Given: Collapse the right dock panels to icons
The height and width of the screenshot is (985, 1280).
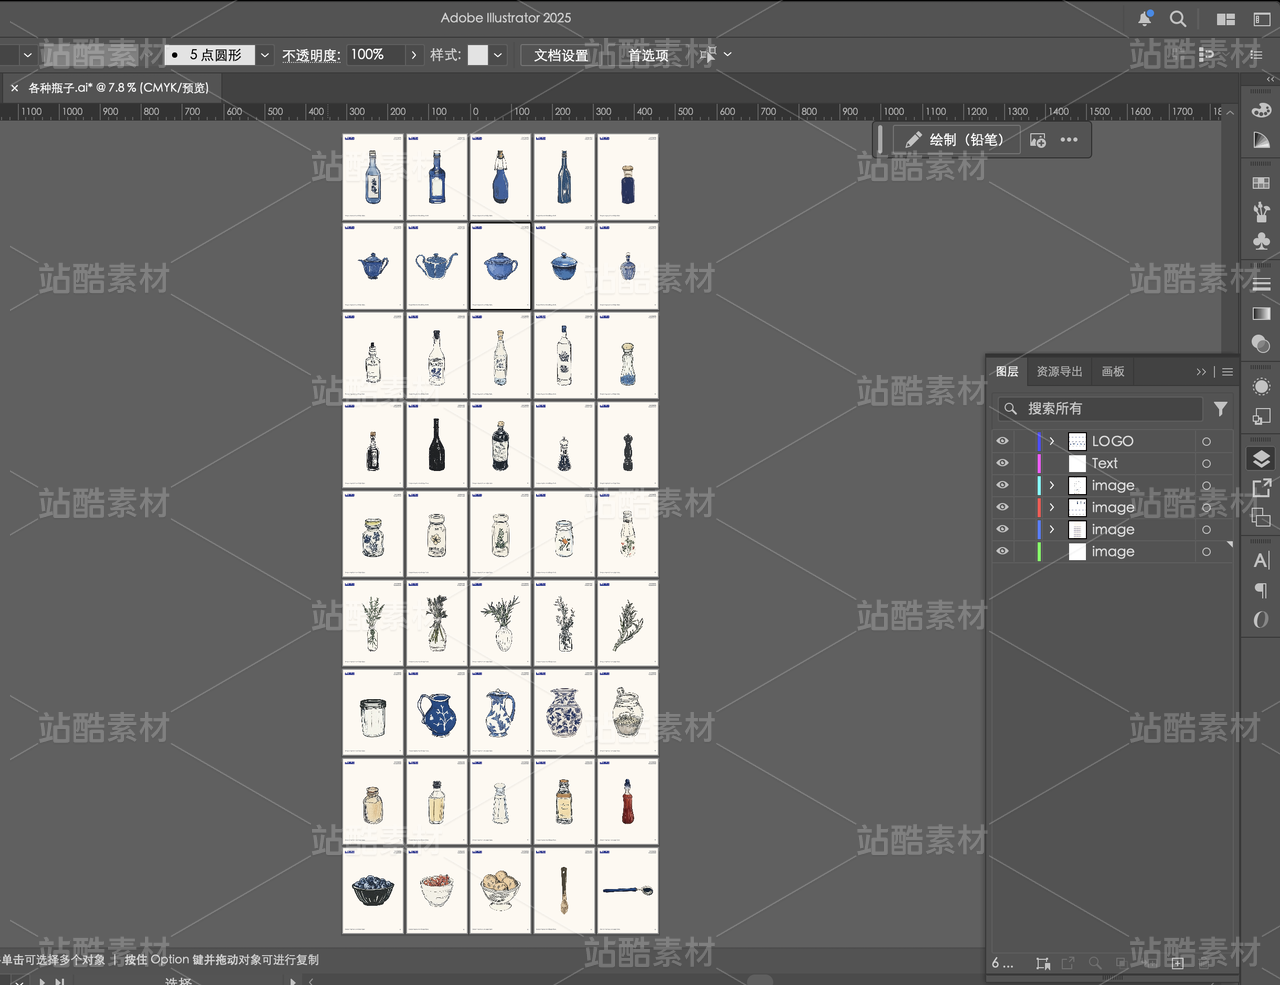Looking at the screenshot, I should [x=1270, y=79].
